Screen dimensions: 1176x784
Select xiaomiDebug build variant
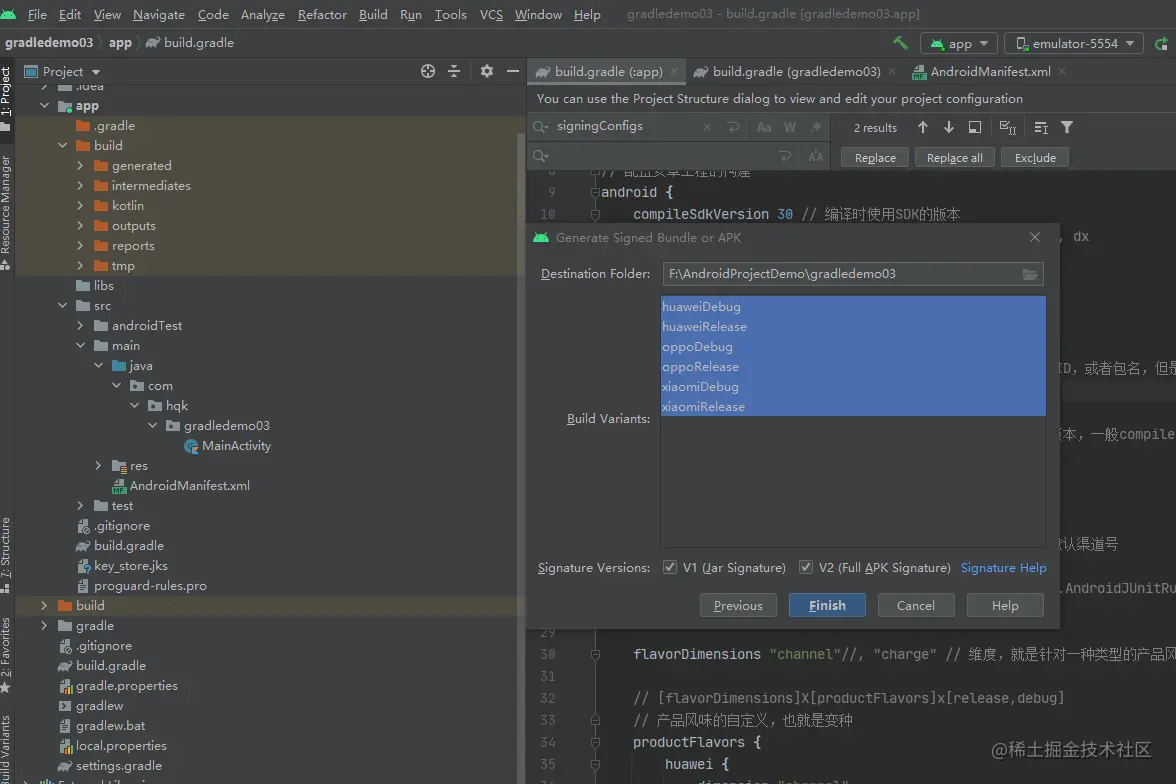click(x=853, y=387)
